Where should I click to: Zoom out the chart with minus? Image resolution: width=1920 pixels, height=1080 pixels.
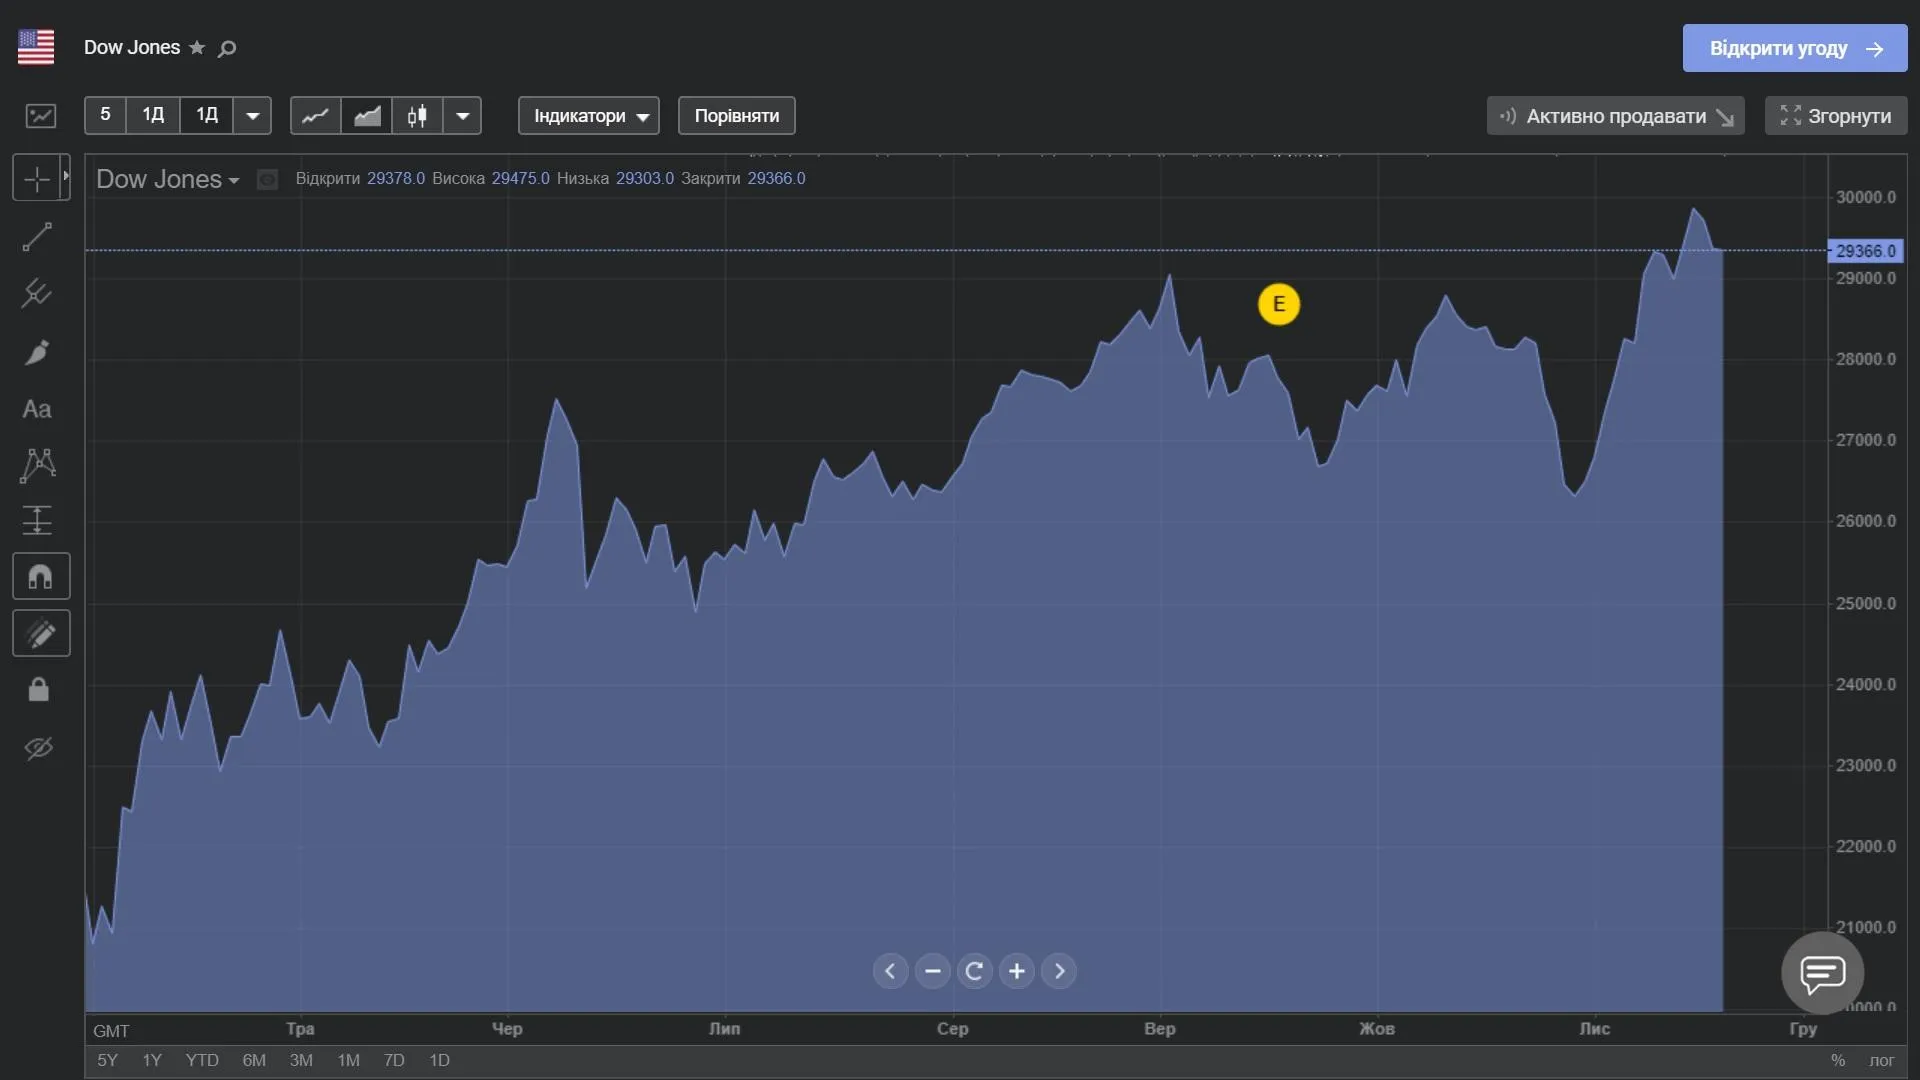click(x=933, y=971)
